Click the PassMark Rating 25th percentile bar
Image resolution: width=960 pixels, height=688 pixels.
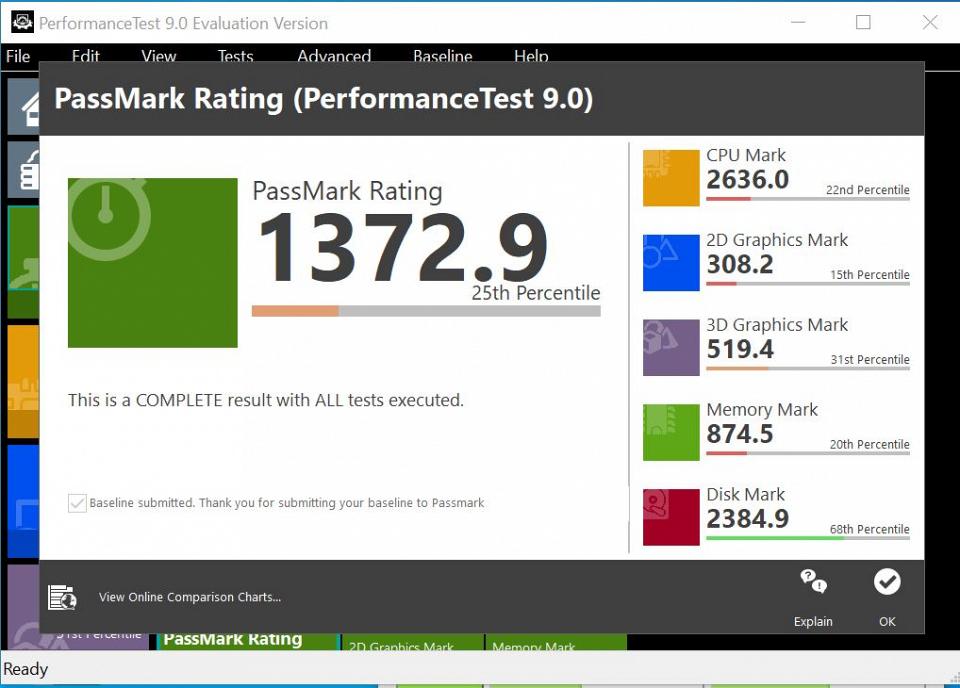(426, 311)
